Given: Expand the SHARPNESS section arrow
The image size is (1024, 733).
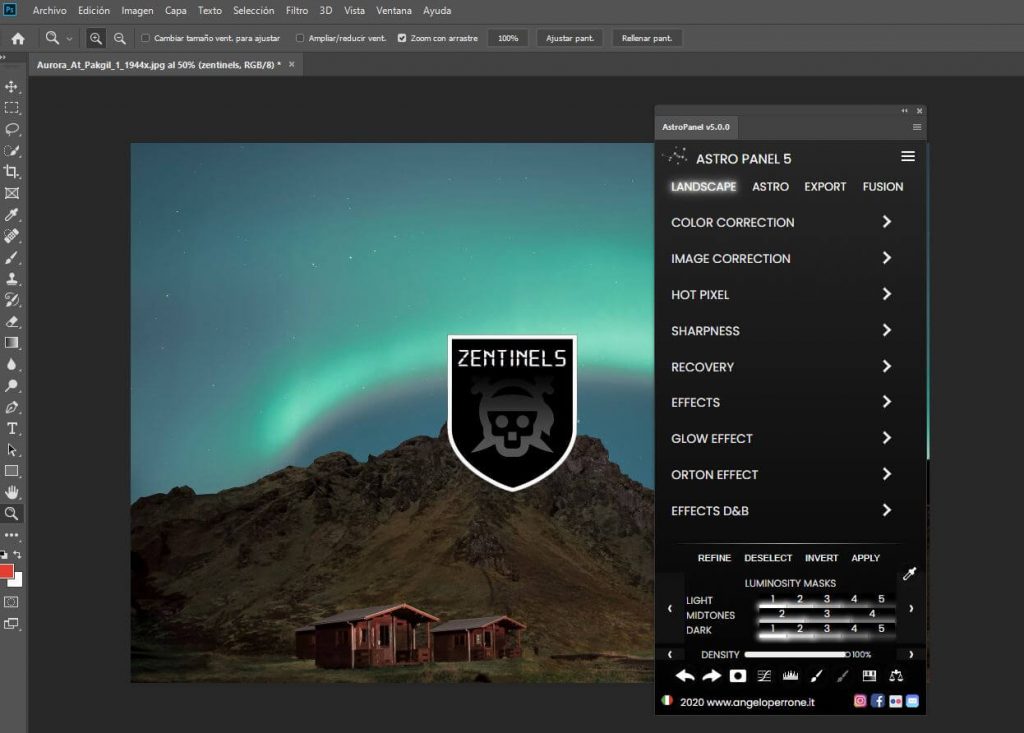Looking at the screenshot, I should coord(886,330).
